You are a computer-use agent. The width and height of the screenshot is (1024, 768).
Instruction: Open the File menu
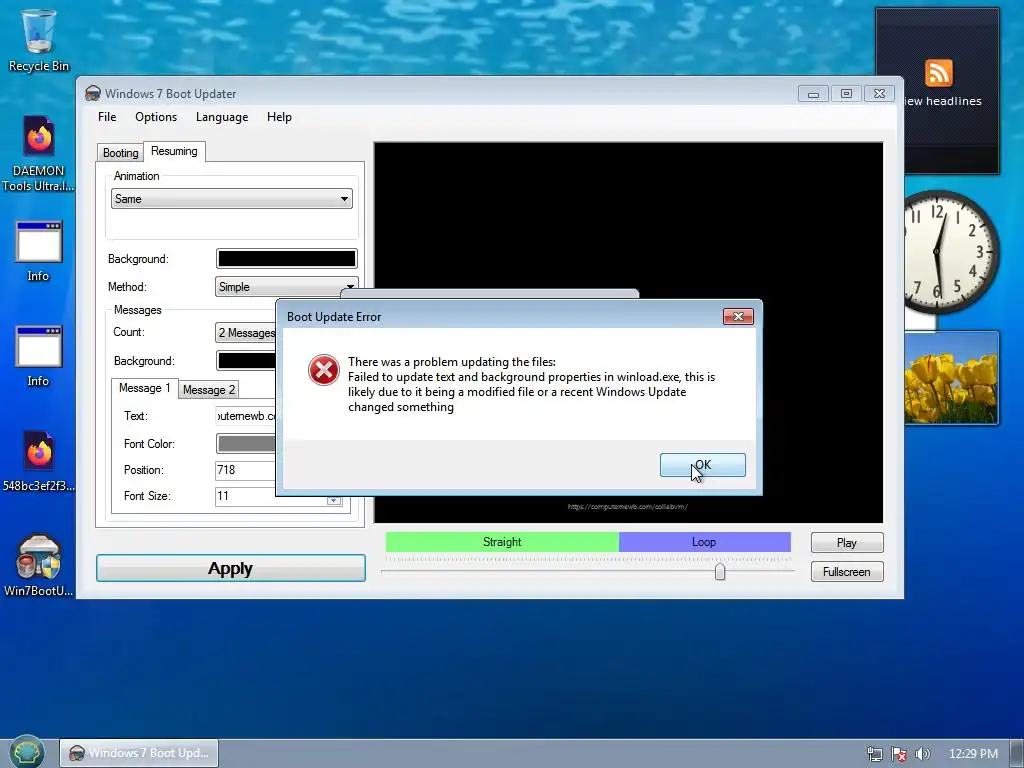coord(107,117)
